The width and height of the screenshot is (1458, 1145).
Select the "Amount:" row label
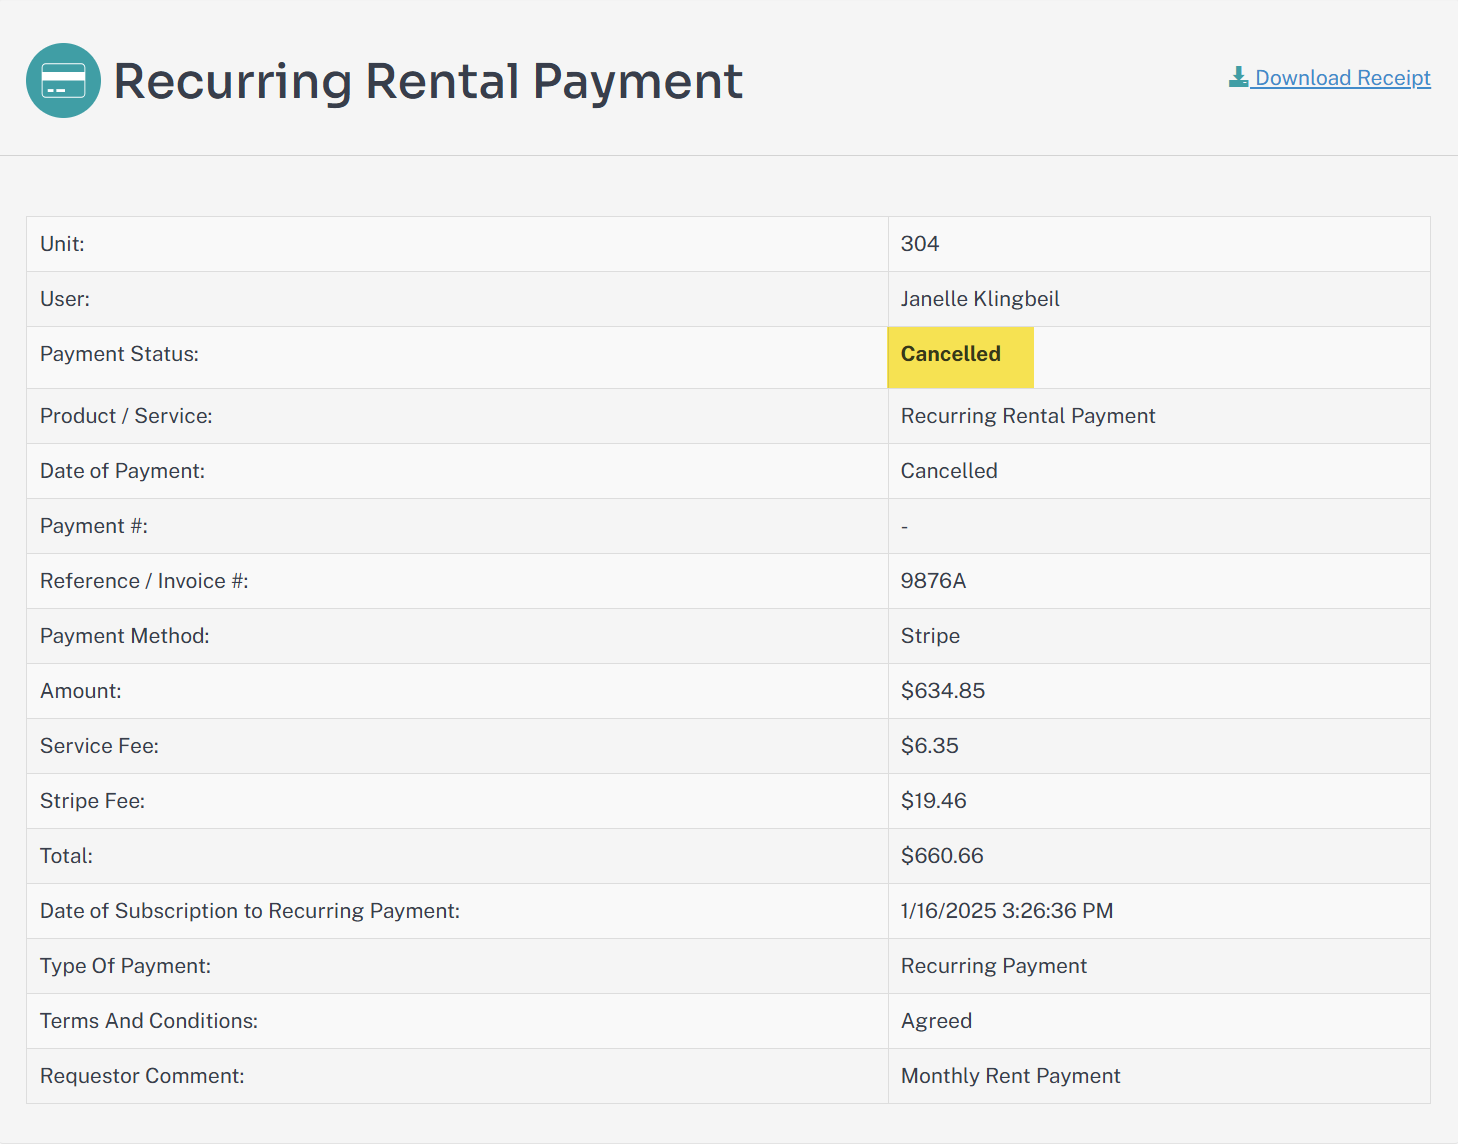(81, 691)
